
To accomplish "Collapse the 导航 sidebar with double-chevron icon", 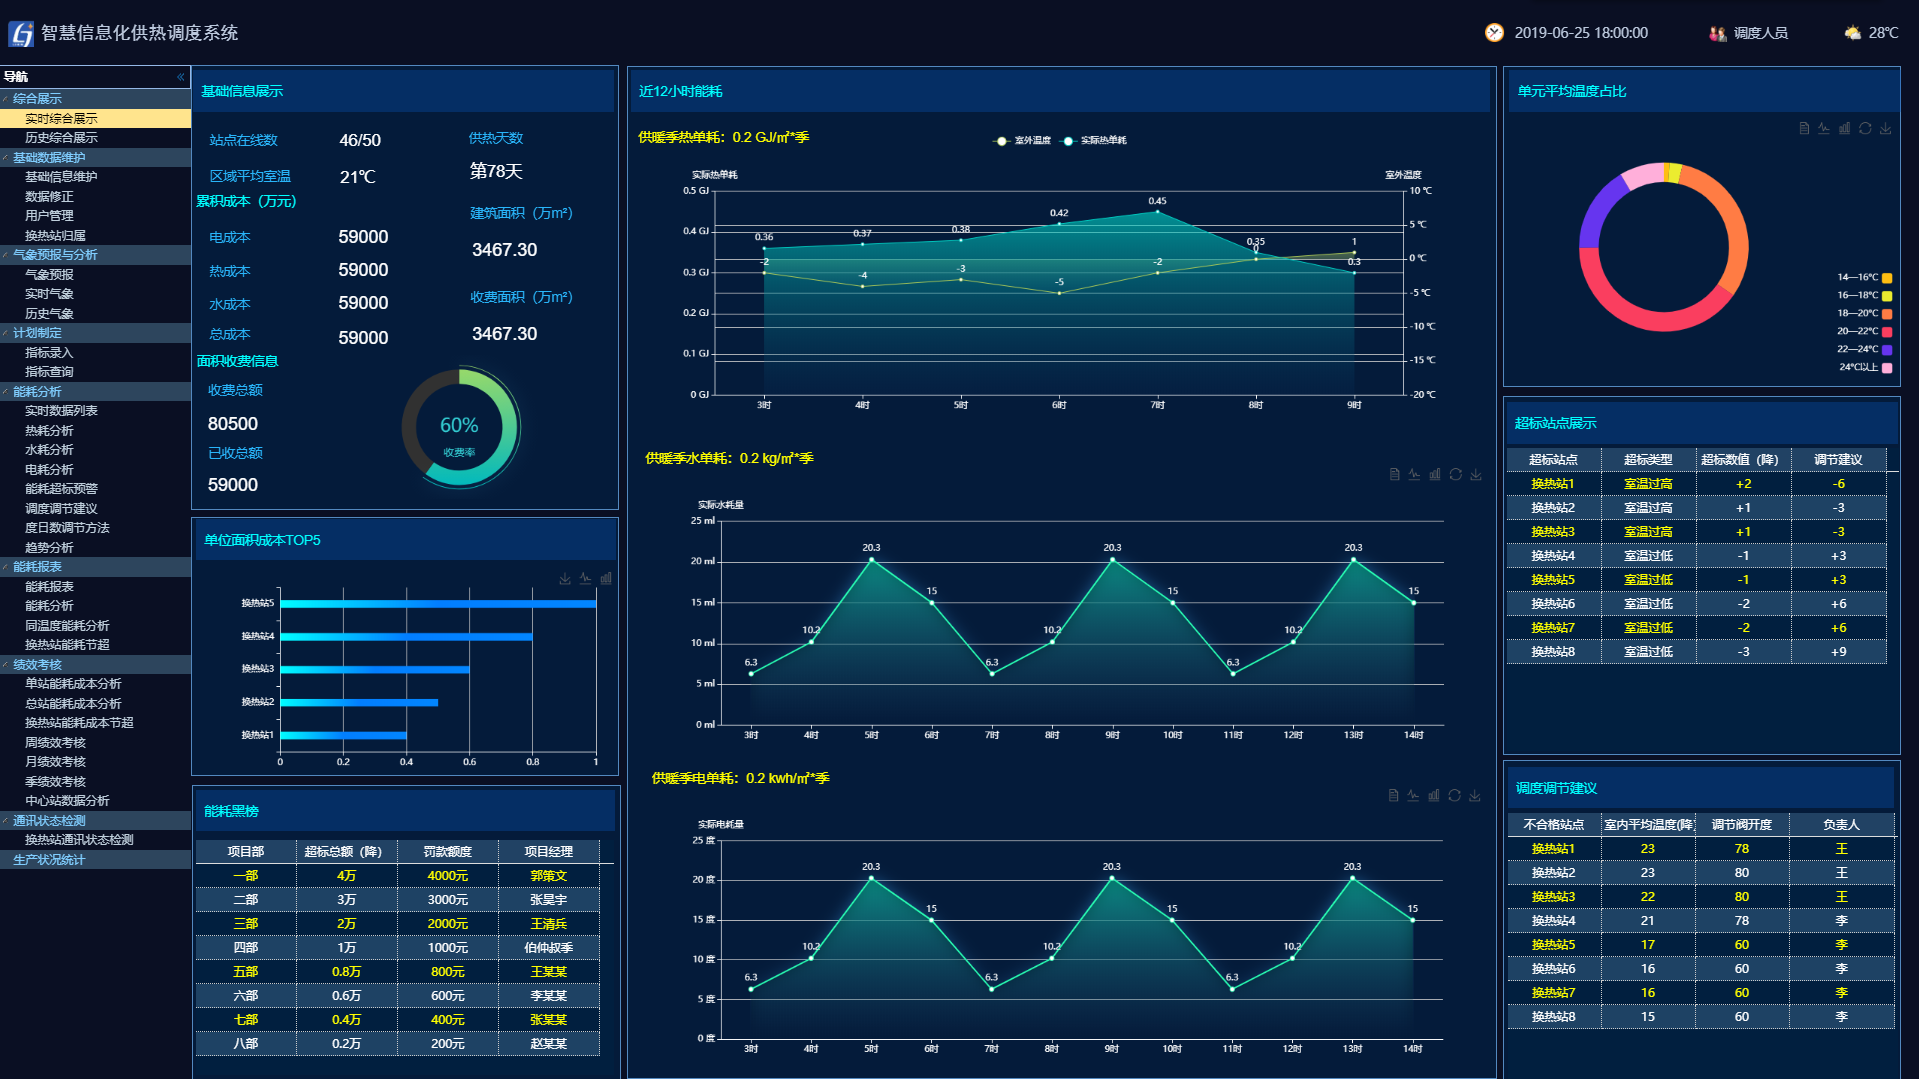I will [181, 77].
